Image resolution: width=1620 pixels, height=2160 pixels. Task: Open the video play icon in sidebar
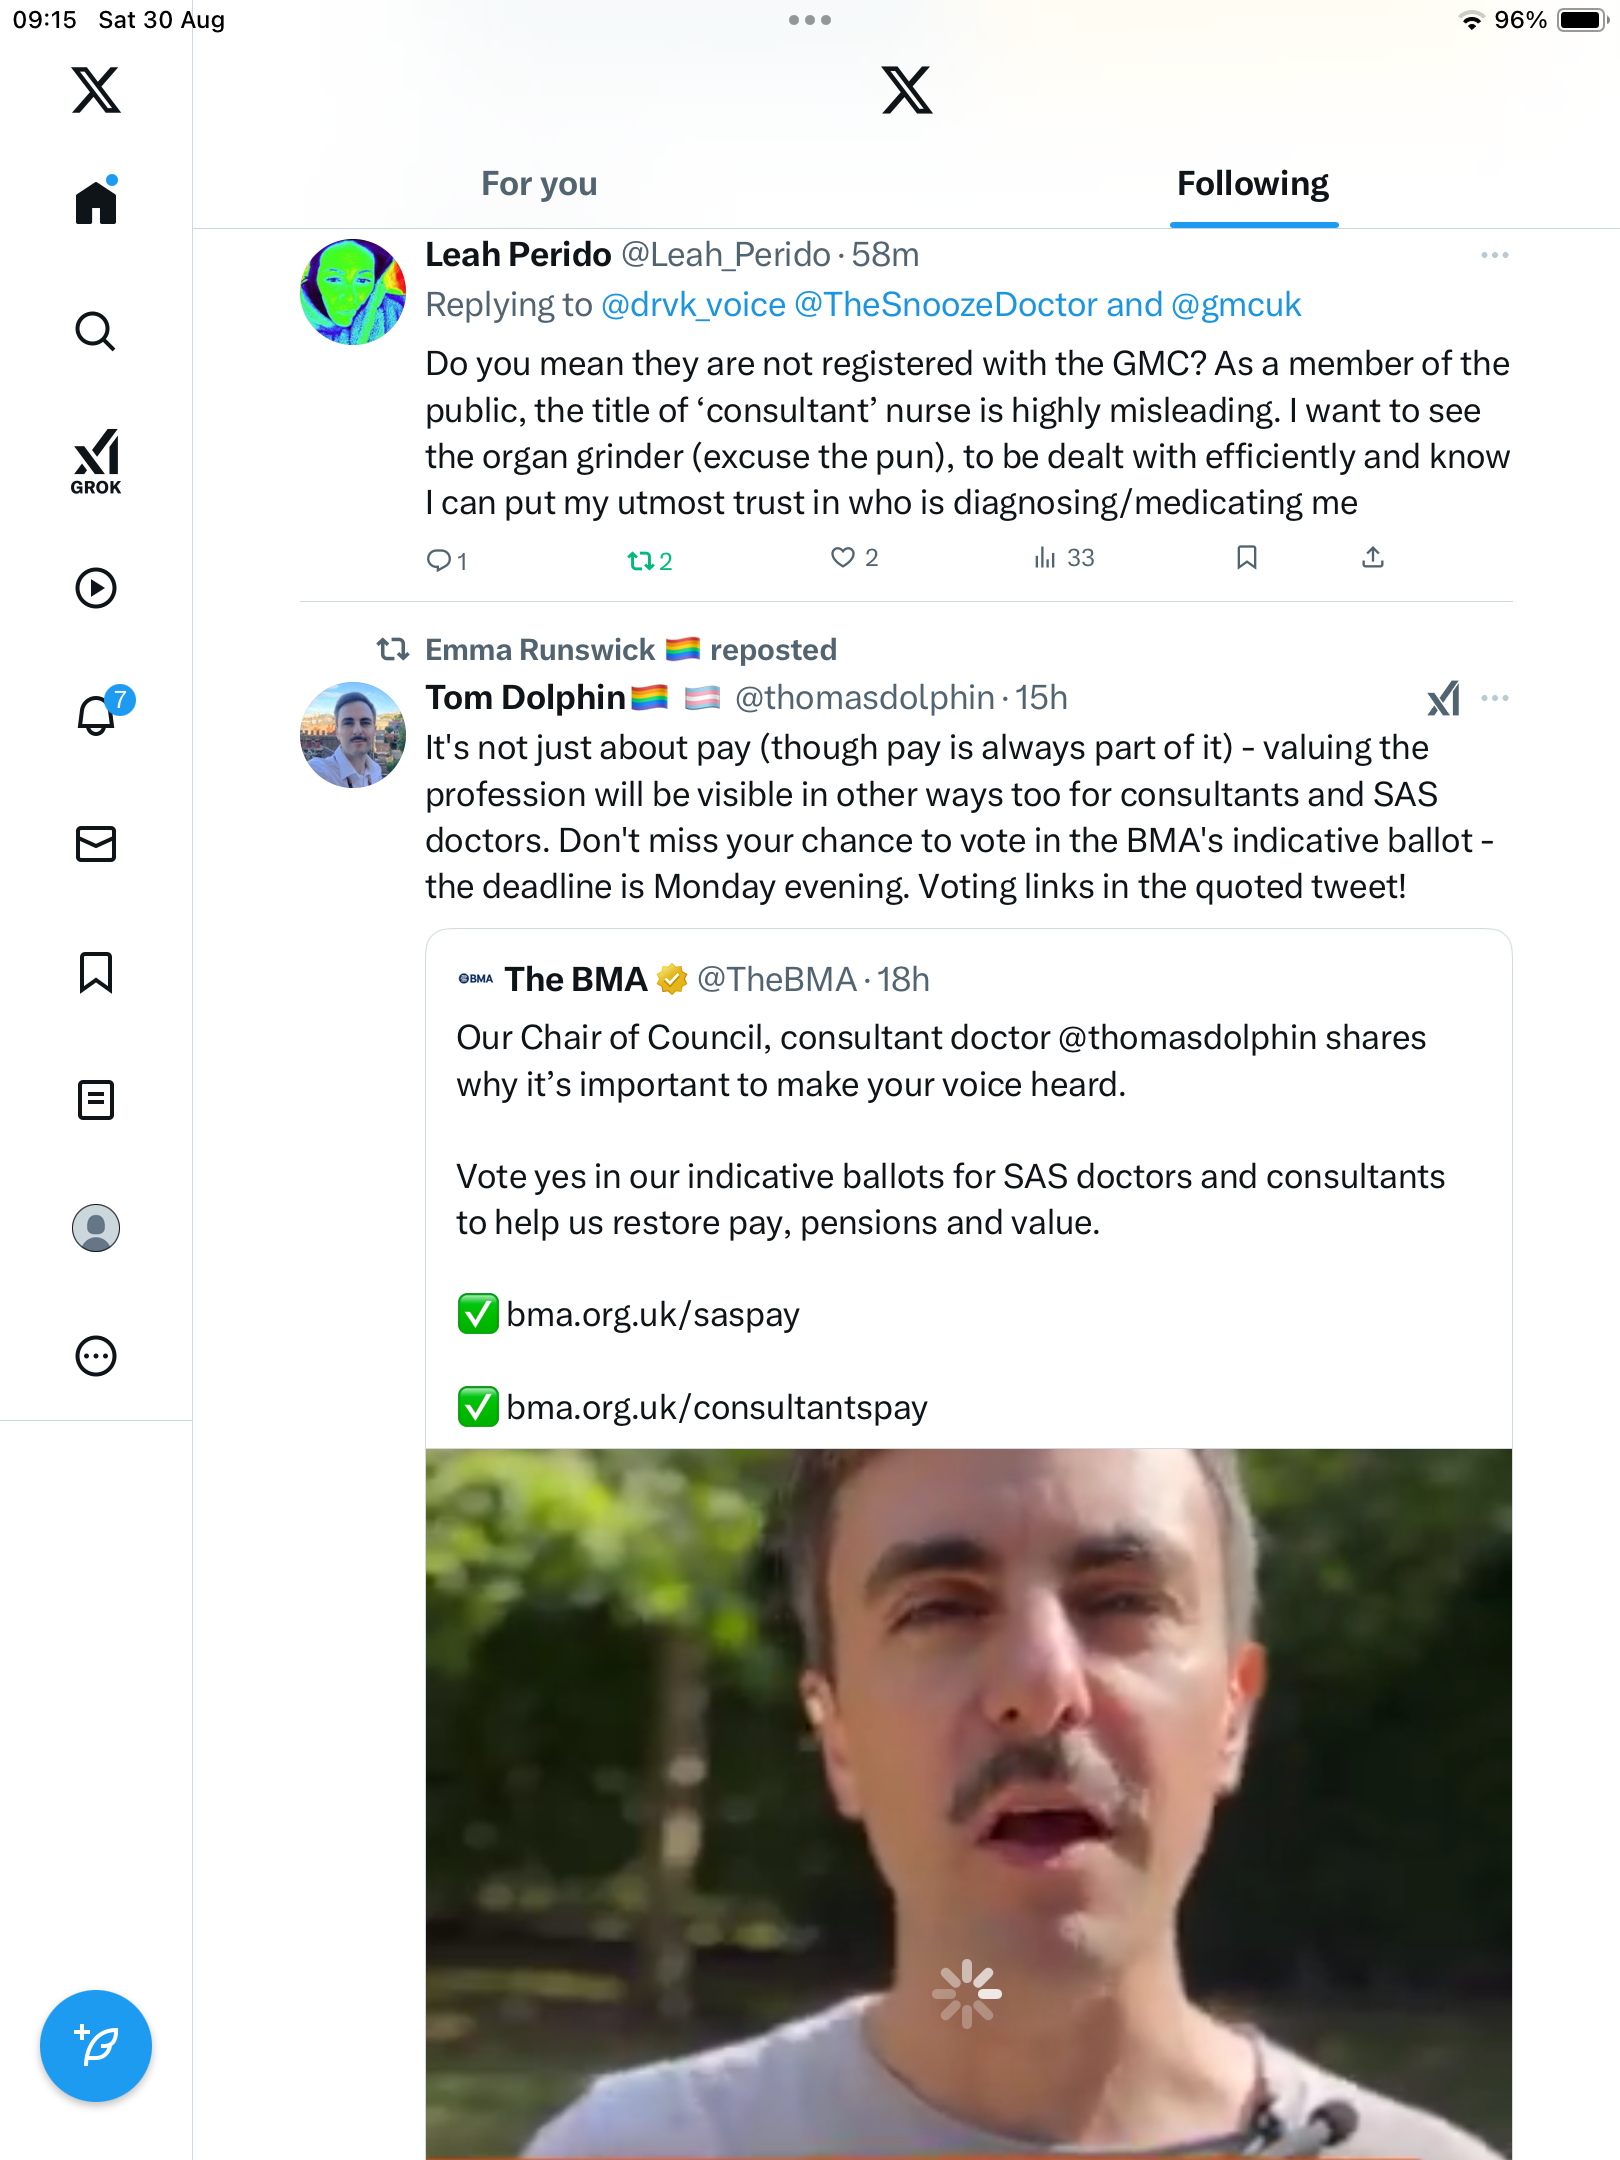tap(96, 588)
